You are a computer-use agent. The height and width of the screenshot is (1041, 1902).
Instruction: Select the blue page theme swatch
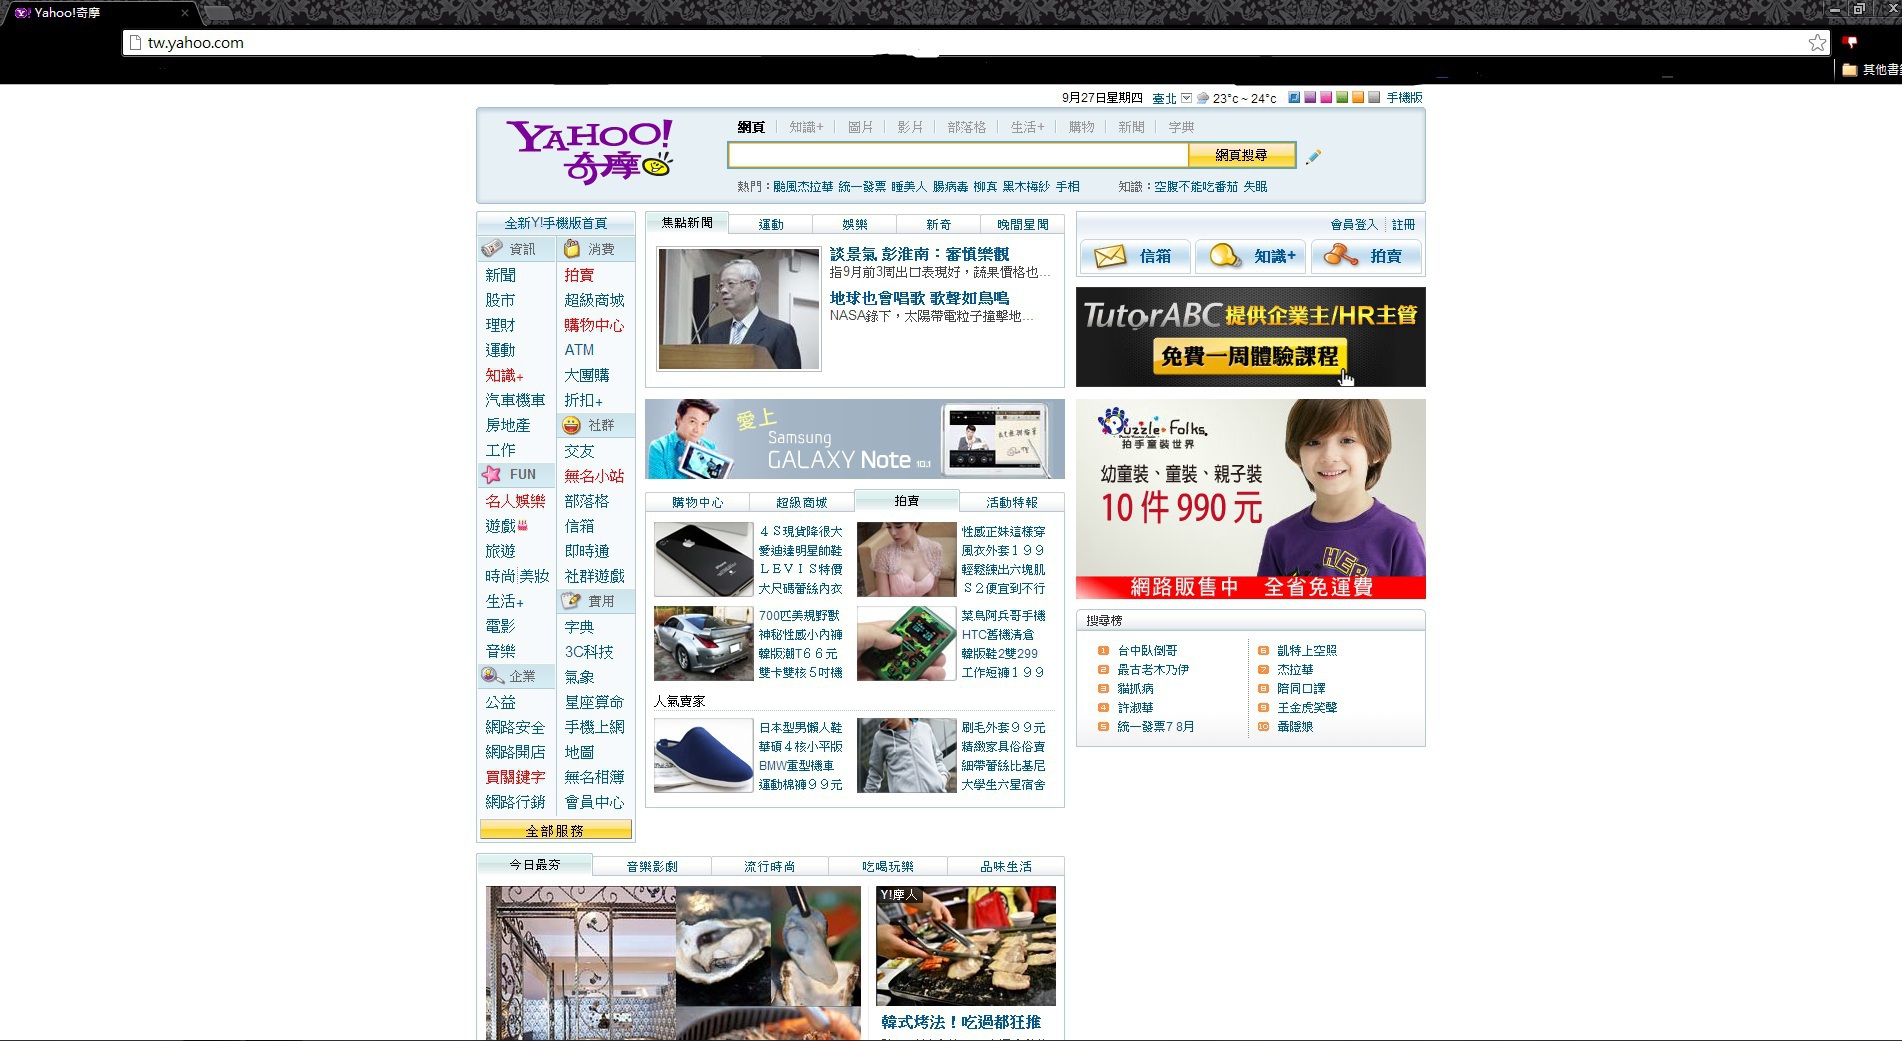coord(1294,97)
